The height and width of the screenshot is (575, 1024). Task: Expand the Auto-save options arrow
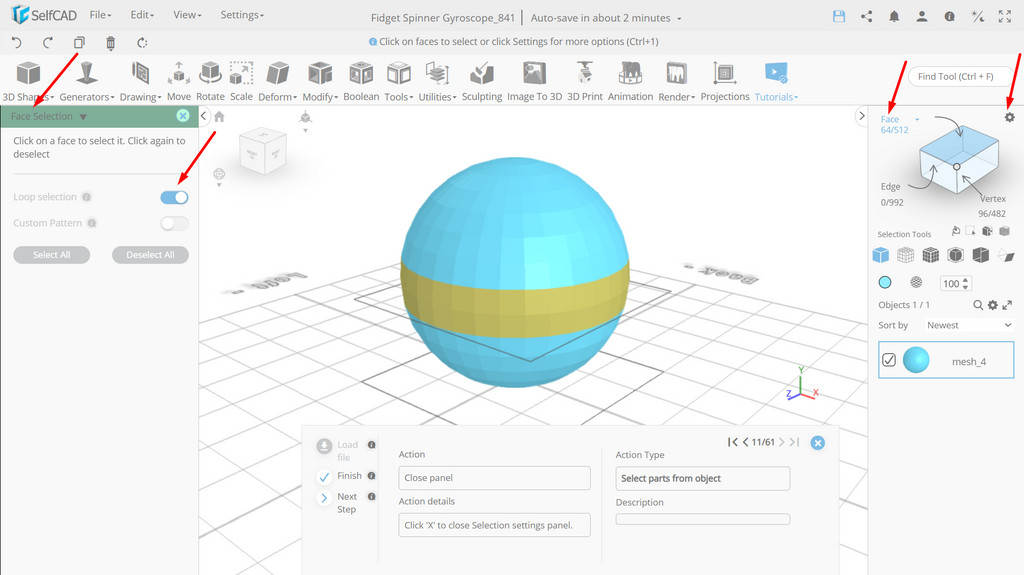(679, 18)
